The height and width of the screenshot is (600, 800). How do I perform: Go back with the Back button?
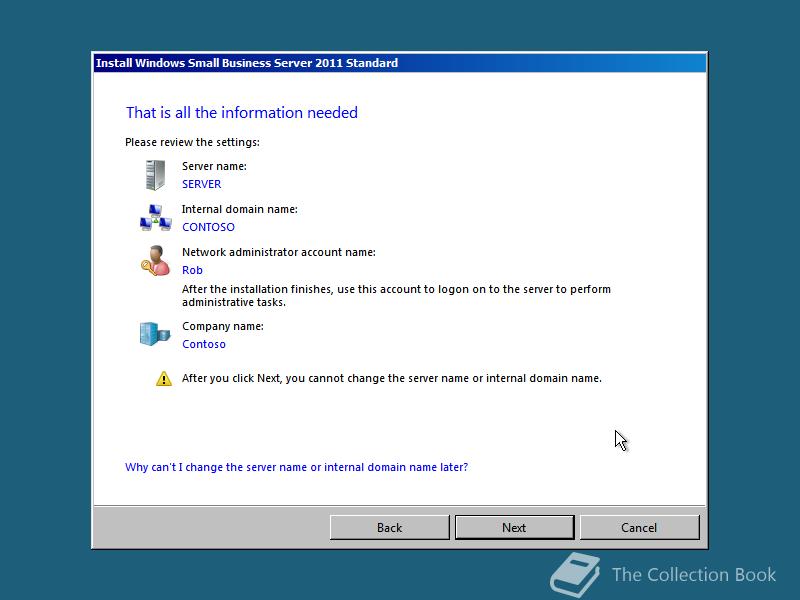(x=389, y=527)
